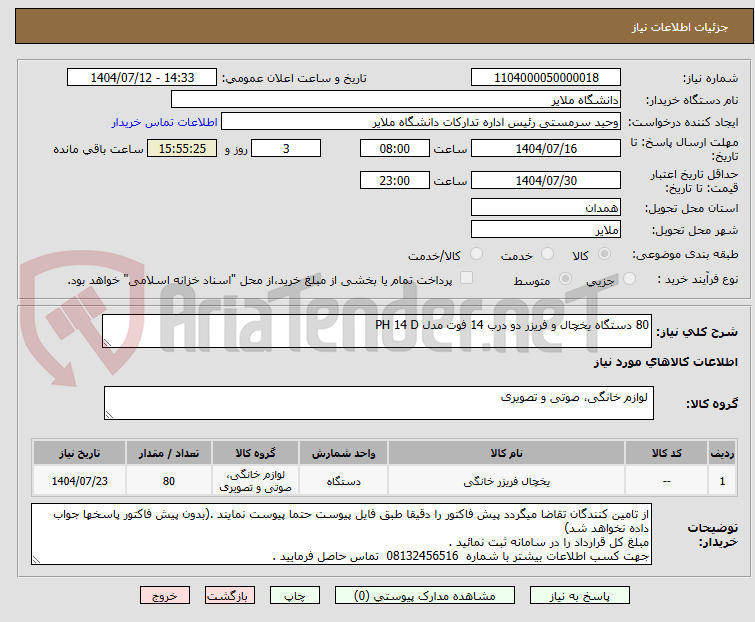Select the کالا radio button
755x622 pixels.
click(x=604, y=254)
